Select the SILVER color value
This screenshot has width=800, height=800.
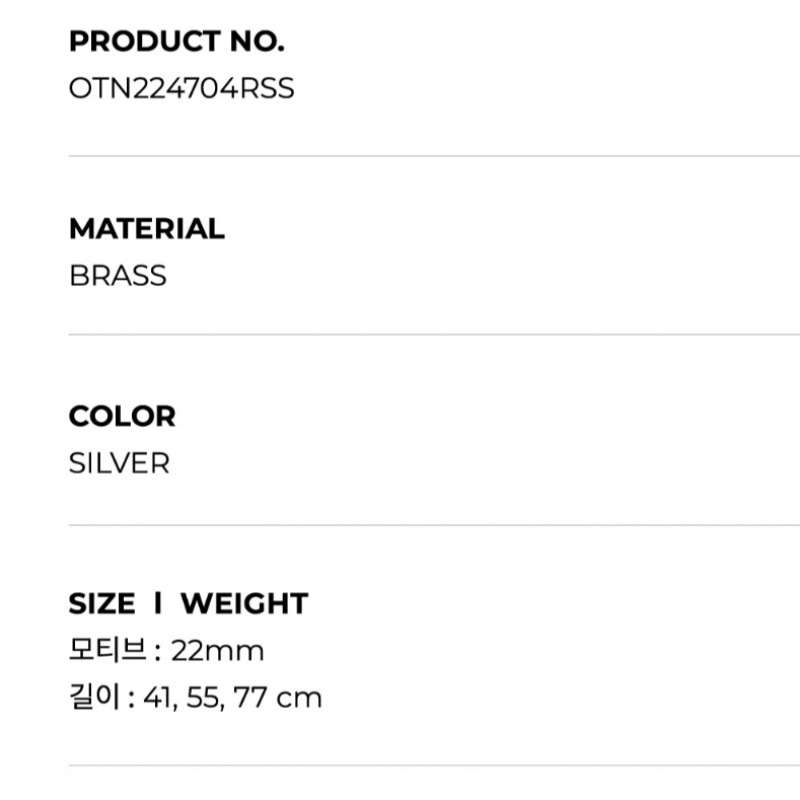click(119, 463)
